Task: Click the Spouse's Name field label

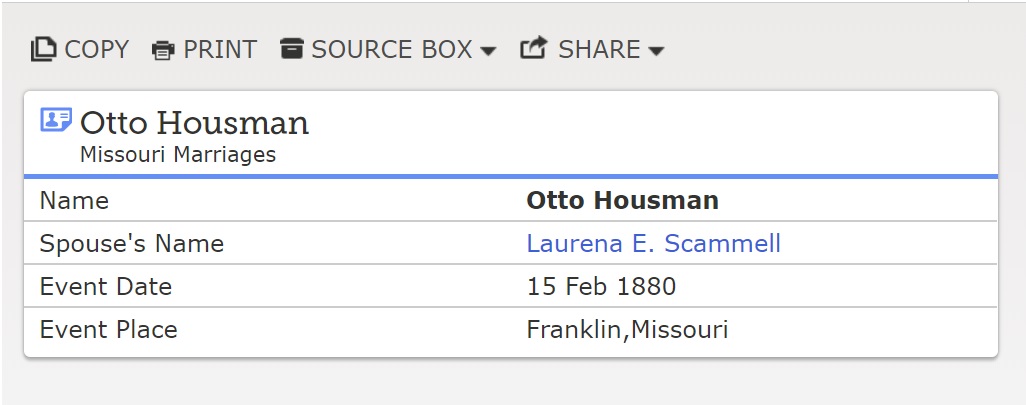Action: (131, 243)
